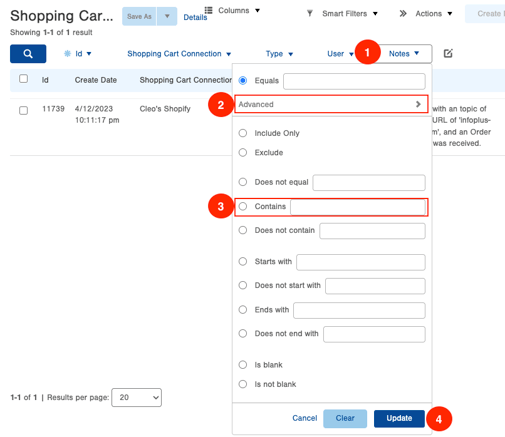Open the Shopping Cart Connection filter dropdown

click(179, 54)
